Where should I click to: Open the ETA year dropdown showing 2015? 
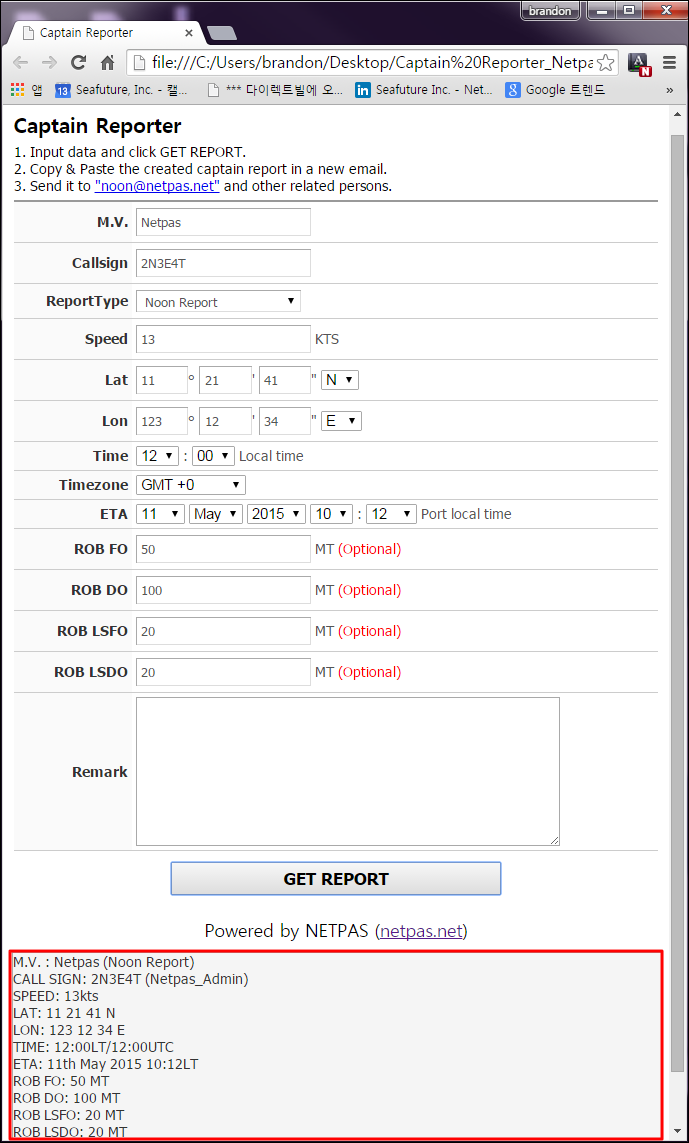click(276, 514)
